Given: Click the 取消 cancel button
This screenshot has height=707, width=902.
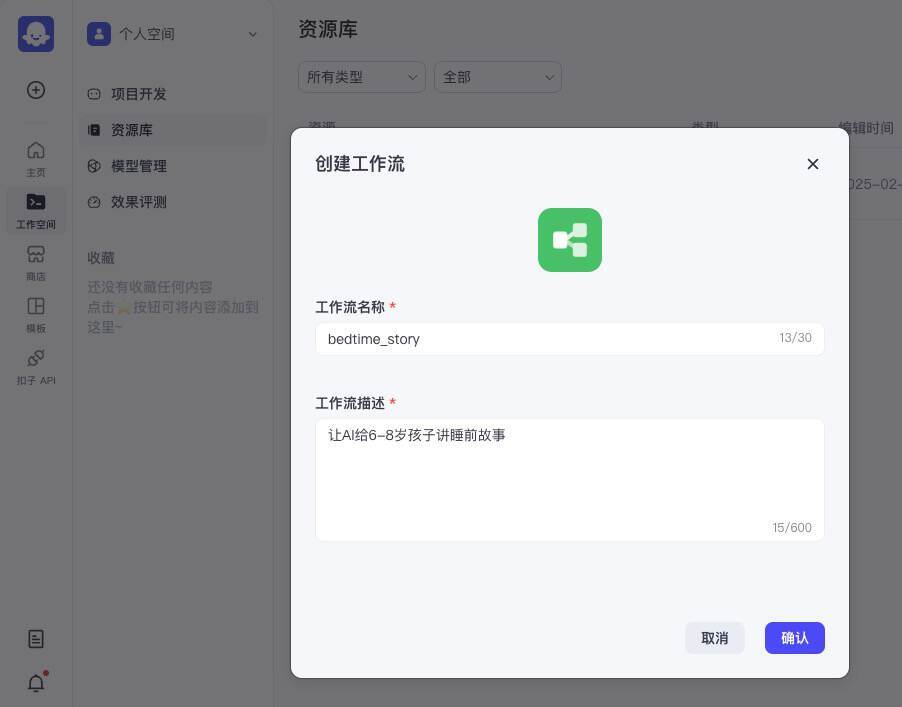Looking at the screenshot, I should pos(714,638).
